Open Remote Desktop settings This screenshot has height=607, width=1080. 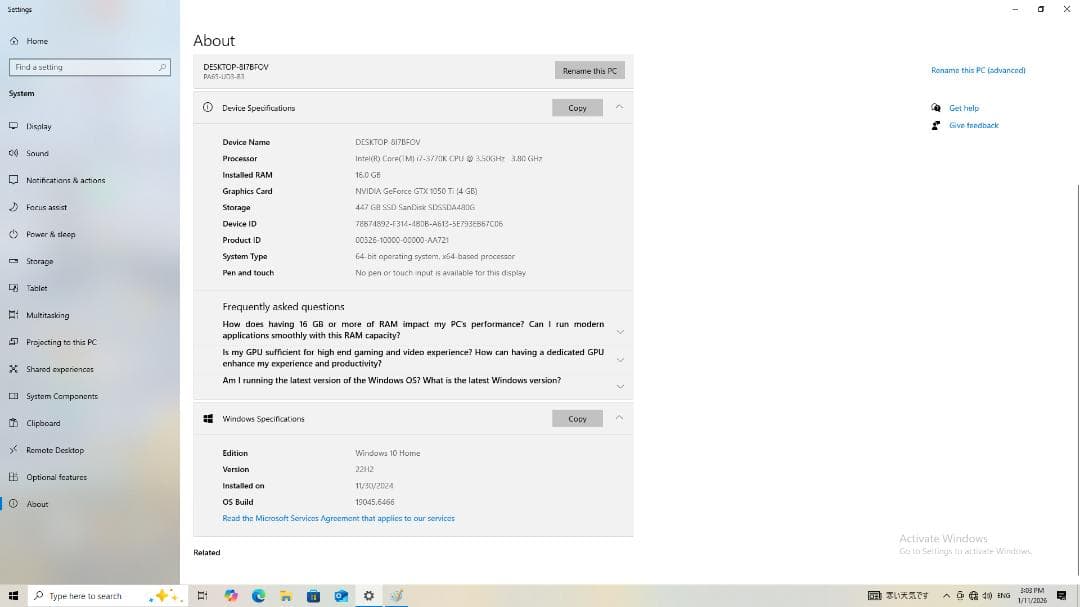pos(55,451)
